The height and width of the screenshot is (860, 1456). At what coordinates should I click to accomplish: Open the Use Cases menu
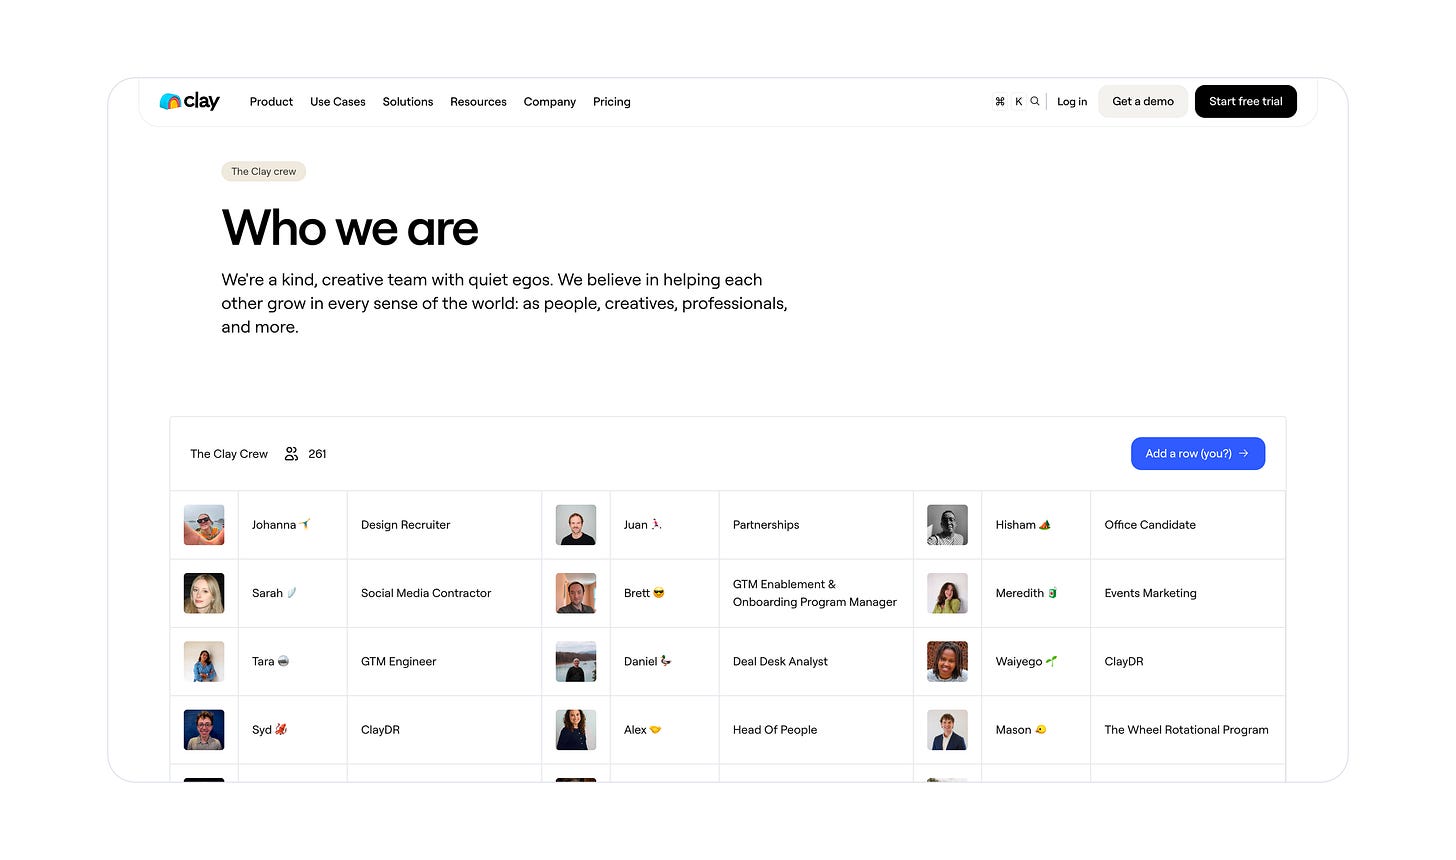point(338,102)
